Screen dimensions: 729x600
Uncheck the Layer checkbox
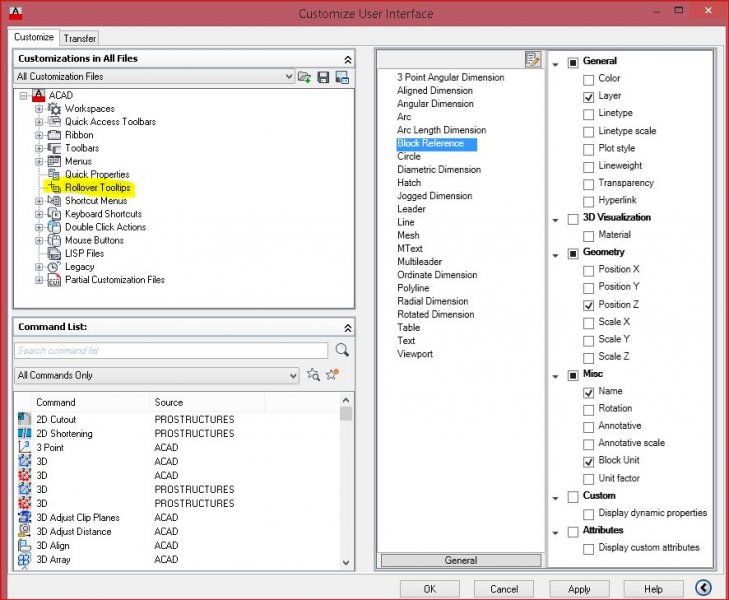click(x=588, y=97)
